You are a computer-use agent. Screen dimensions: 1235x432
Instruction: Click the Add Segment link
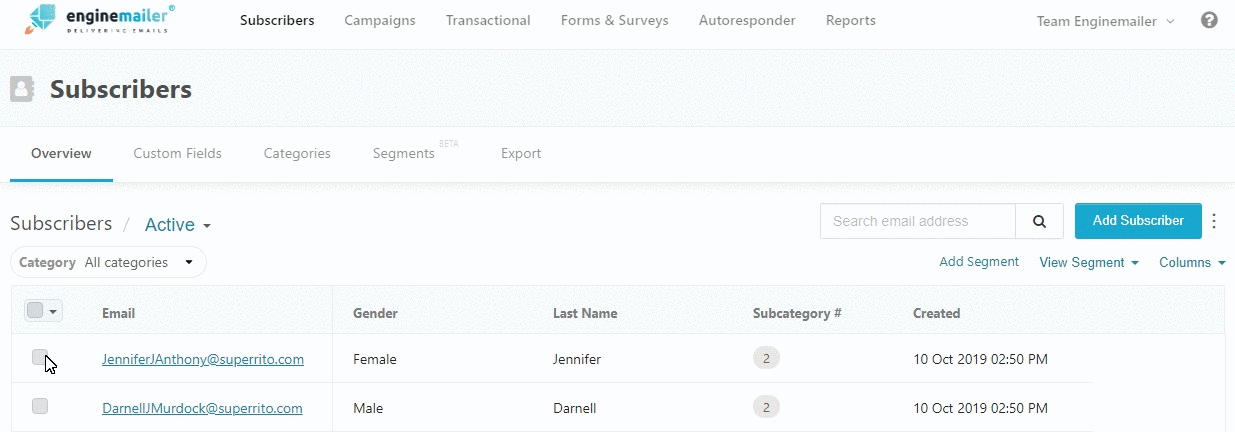click(x=979, y=262)
